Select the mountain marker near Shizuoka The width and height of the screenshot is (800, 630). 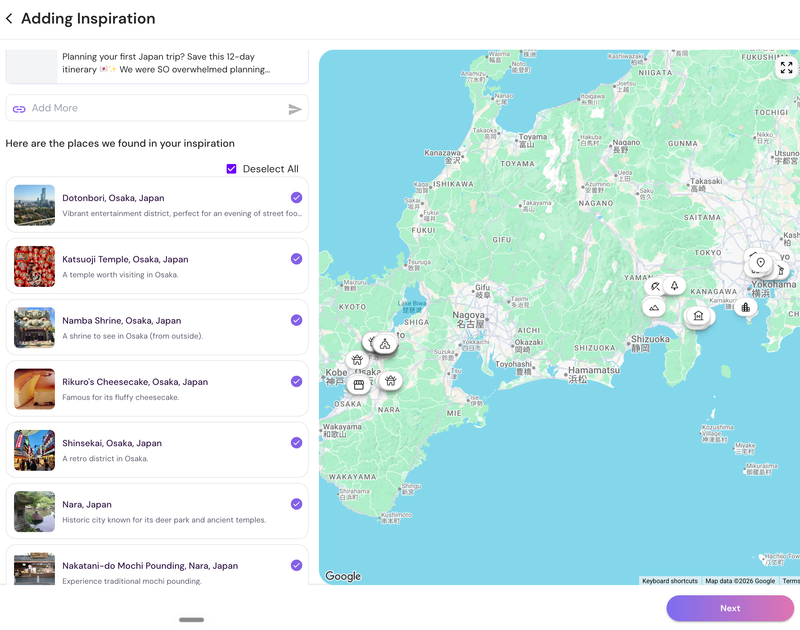[x=654, y=308]
